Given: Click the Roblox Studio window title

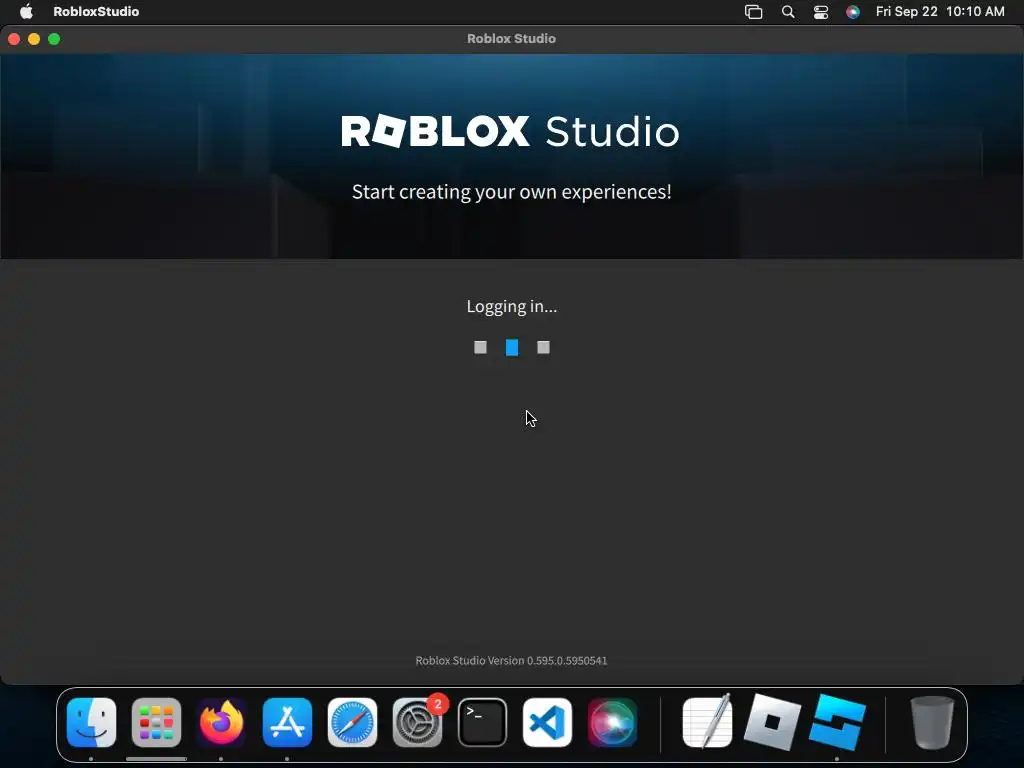Looking at the screenshot, I should click(511, 39).
